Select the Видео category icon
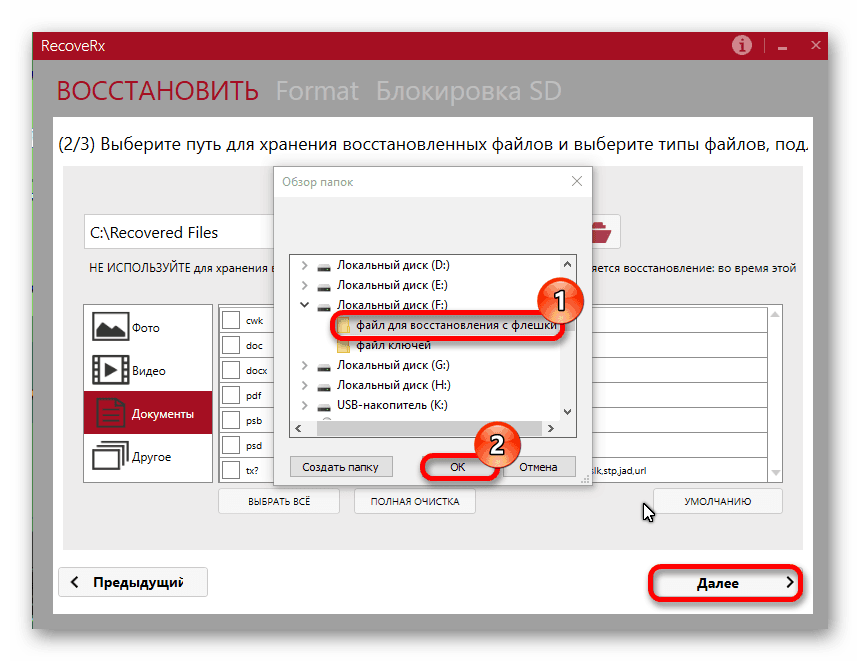 coord(110,370)
